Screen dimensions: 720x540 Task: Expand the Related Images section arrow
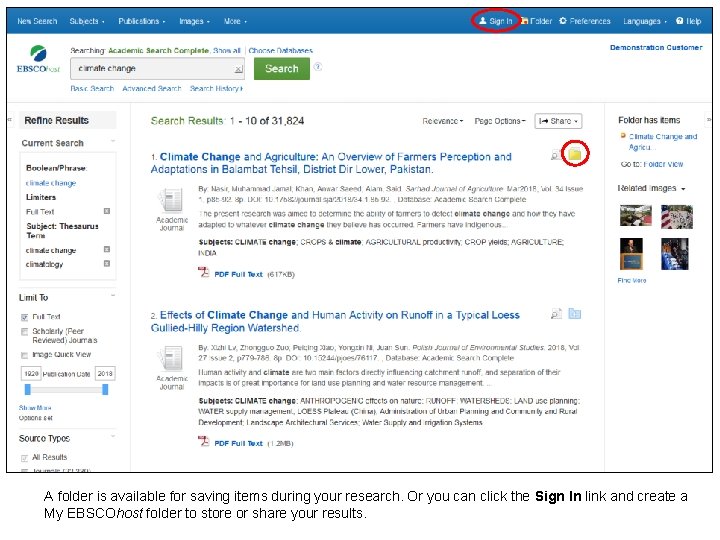(x=683, y=189)
